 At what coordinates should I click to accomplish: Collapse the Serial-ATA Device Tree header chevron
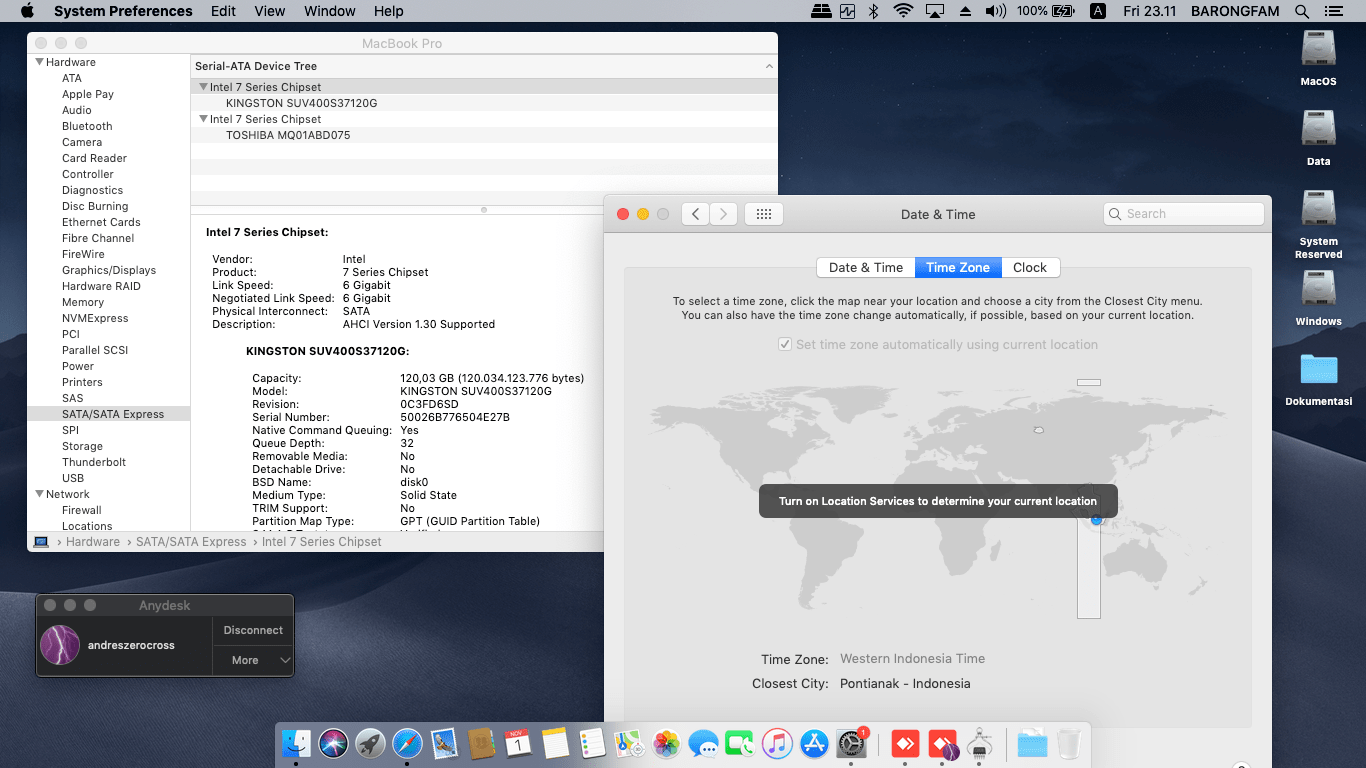coord(769,66)
